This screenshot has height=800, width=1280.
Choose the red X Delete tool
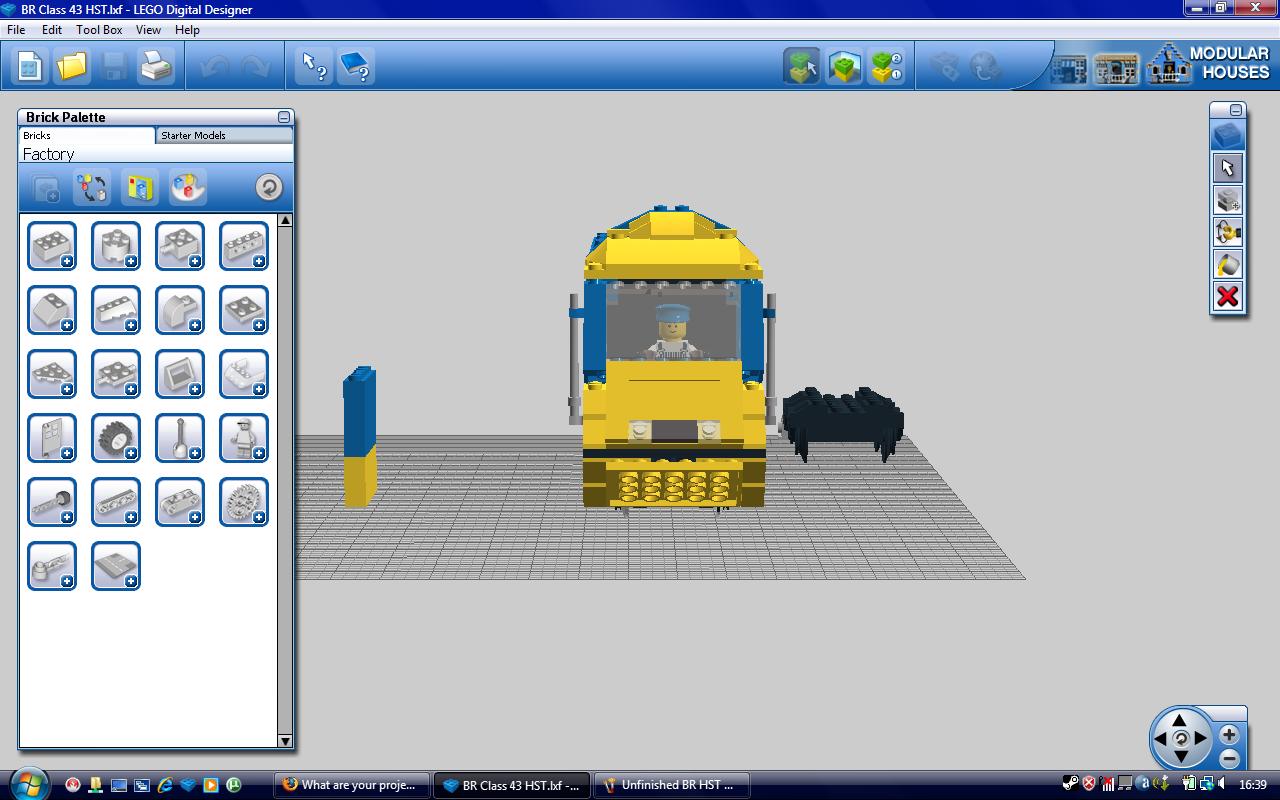pos(1227,295)
